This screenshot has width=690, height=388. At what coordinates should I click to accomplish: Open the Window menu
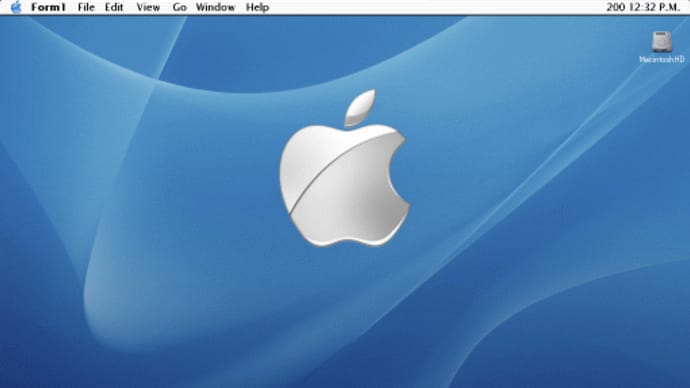pyautogui.click(x=215, y=7)
